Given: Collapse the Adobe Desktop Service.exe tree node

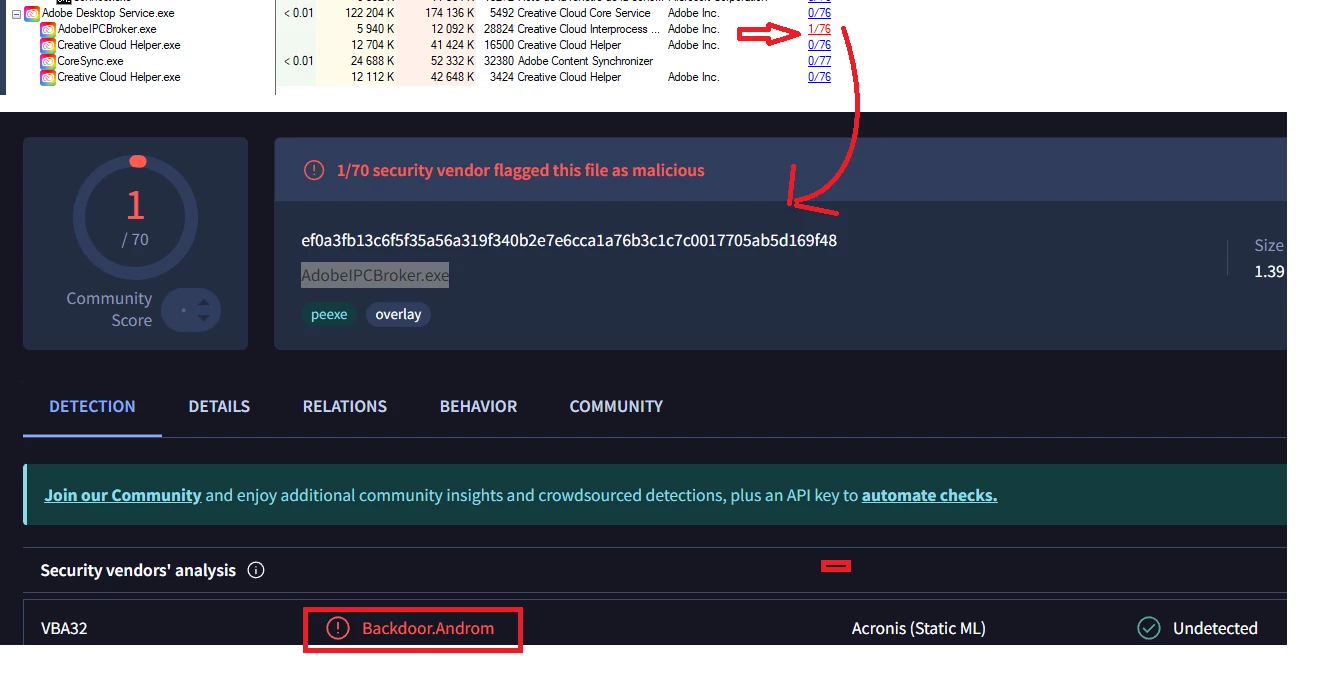Looking at the screenshot, I should 16,13.
